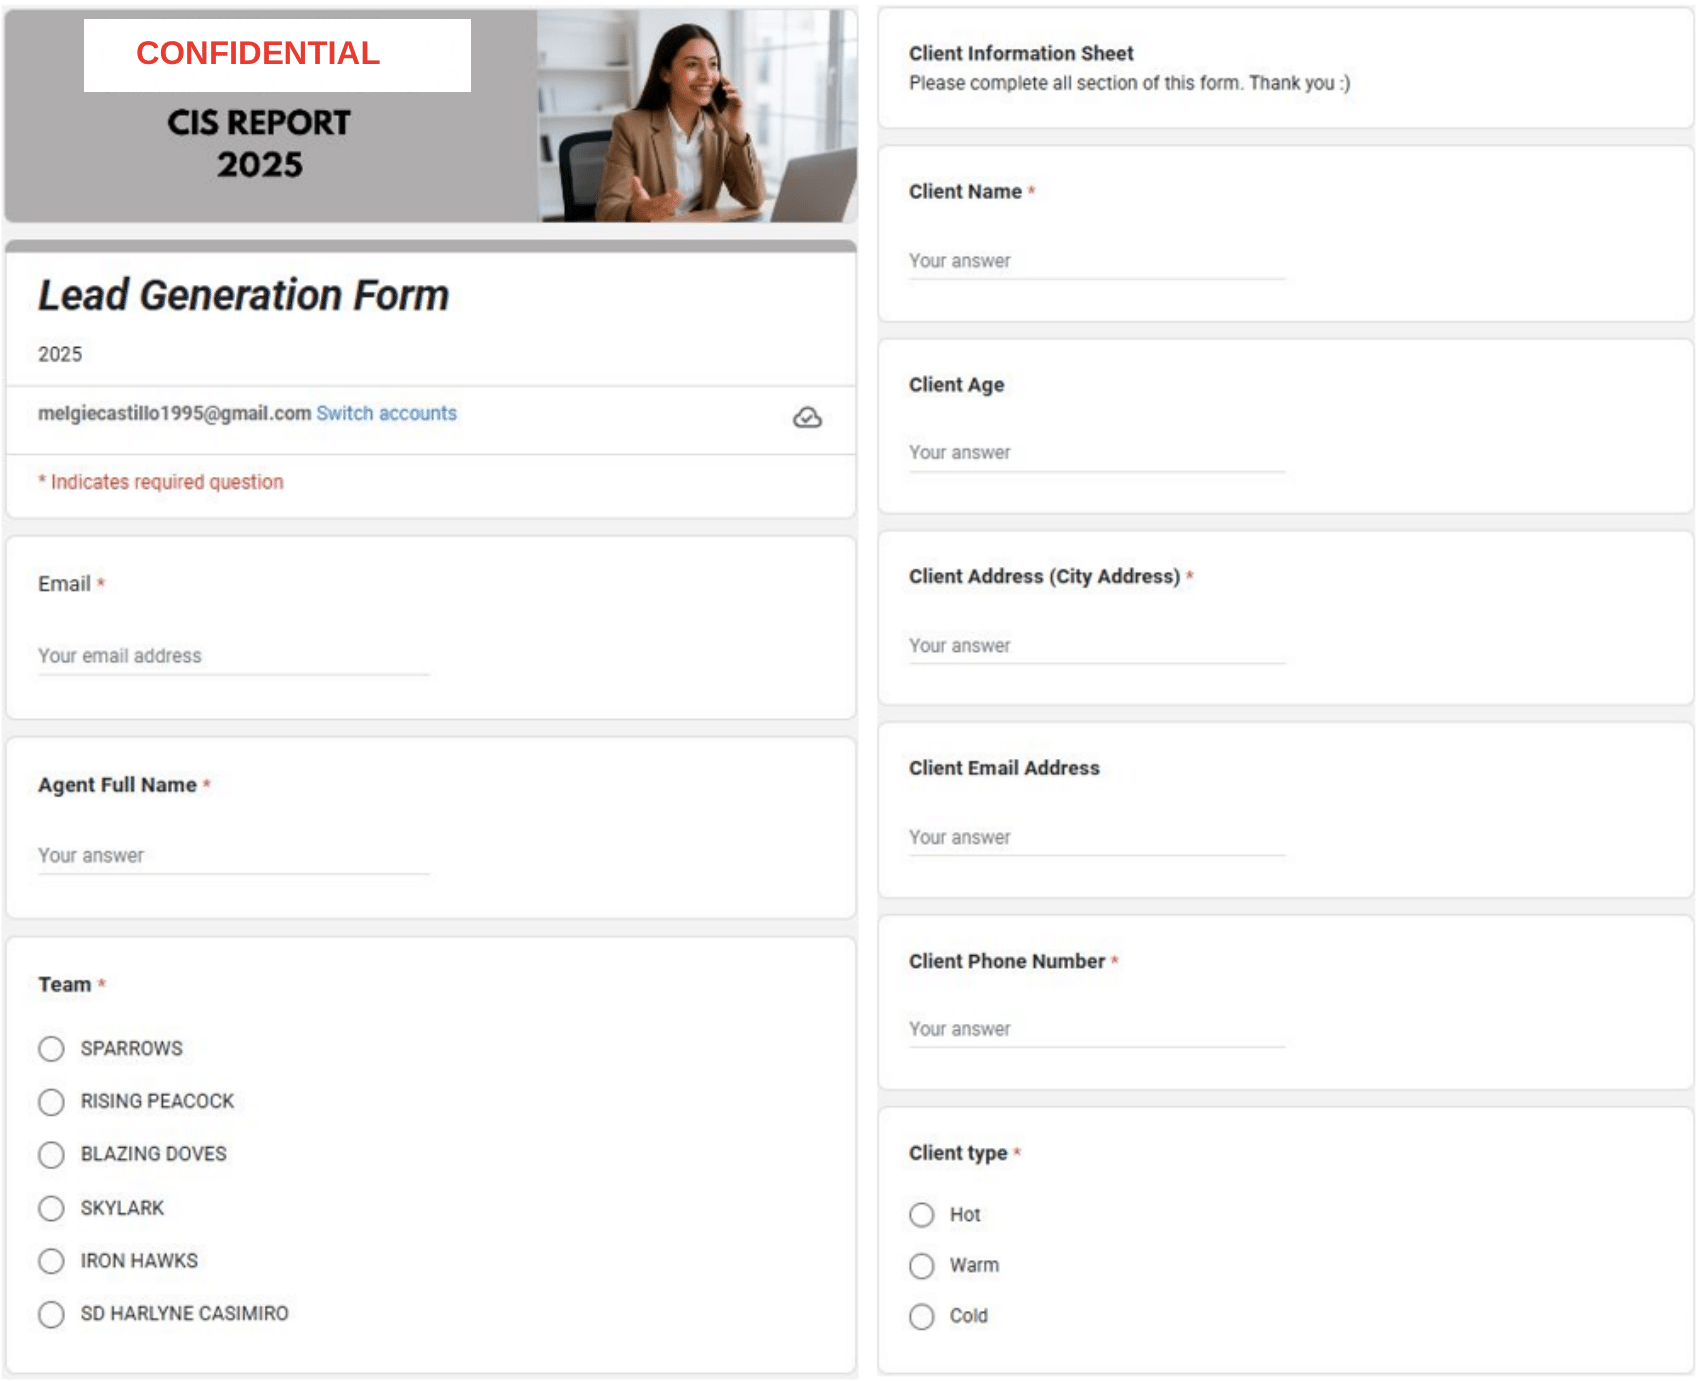Click the Client Name answer field
The height and width of the screenshot is (1381, 1700).
1096,261
